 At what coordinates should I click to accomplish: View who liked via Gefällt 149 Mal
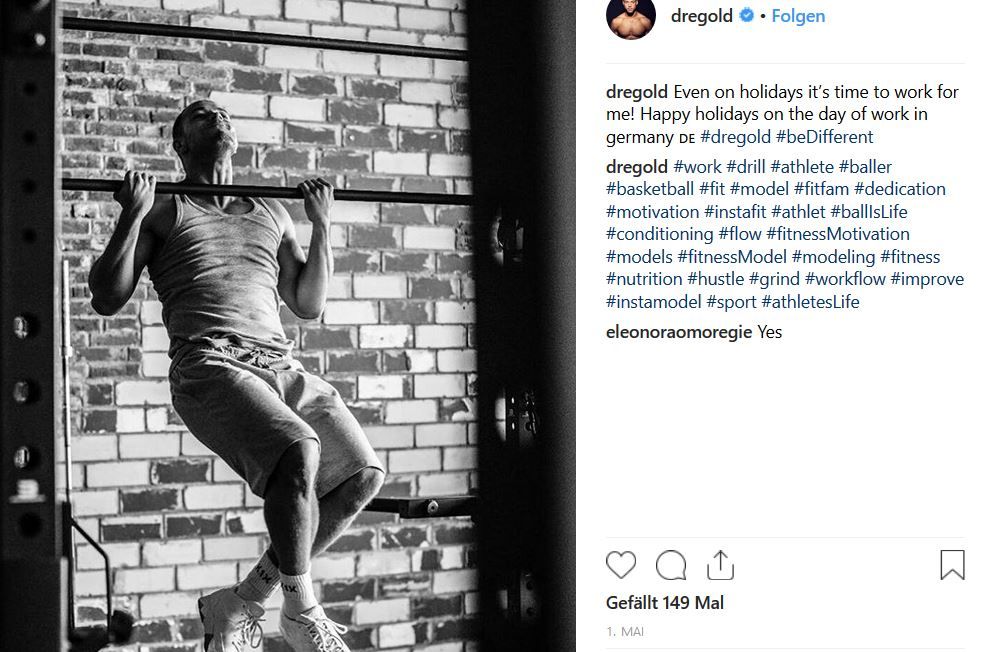point(664,603)
